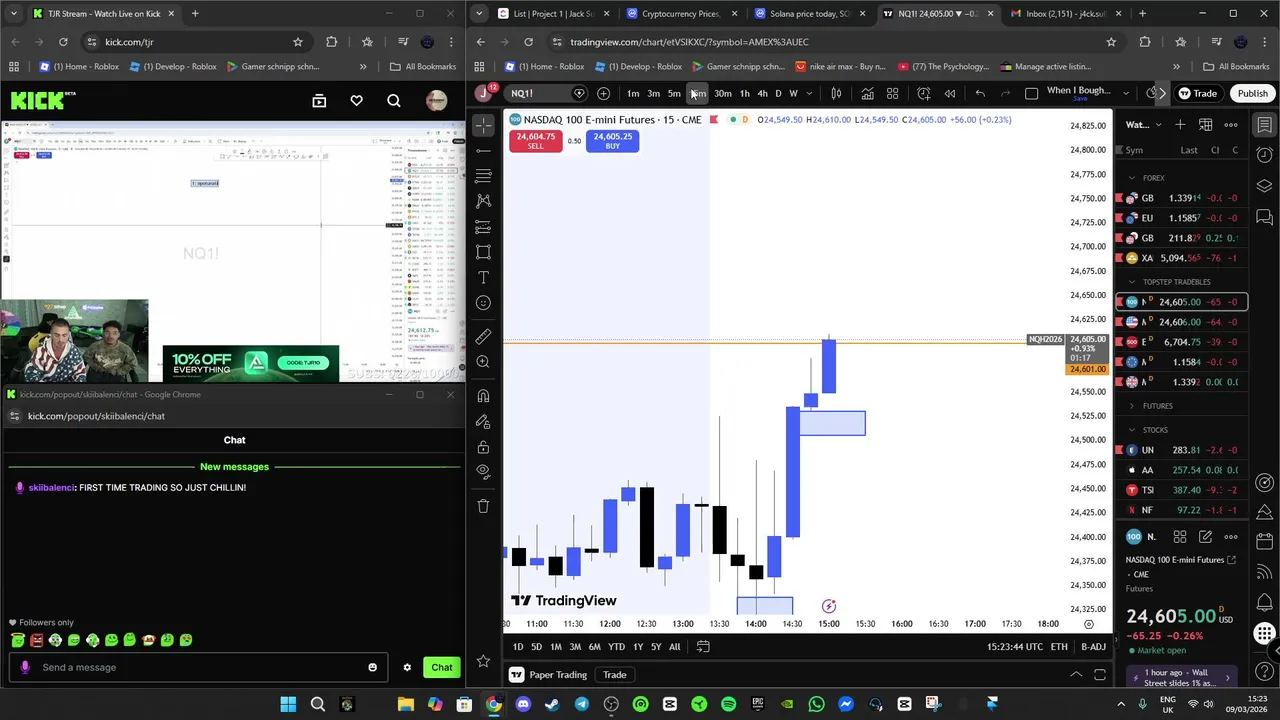Click the blue BUY 24,605.25 button
Image resolution: width=1280 pixels, height=720 pixels.
(x=612, y=141)
